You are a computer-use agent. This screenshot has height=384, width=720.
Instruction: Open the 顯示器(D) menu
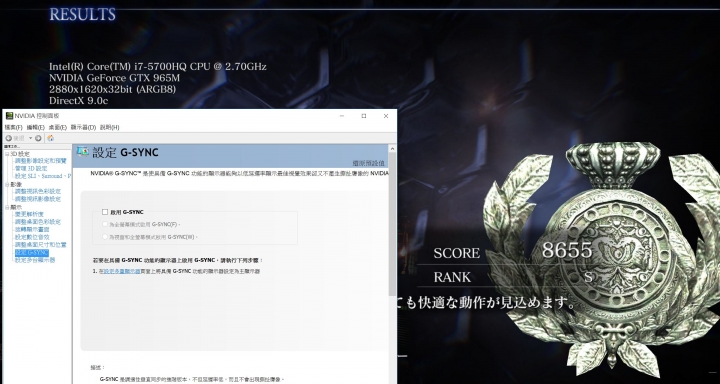(83, 127)
